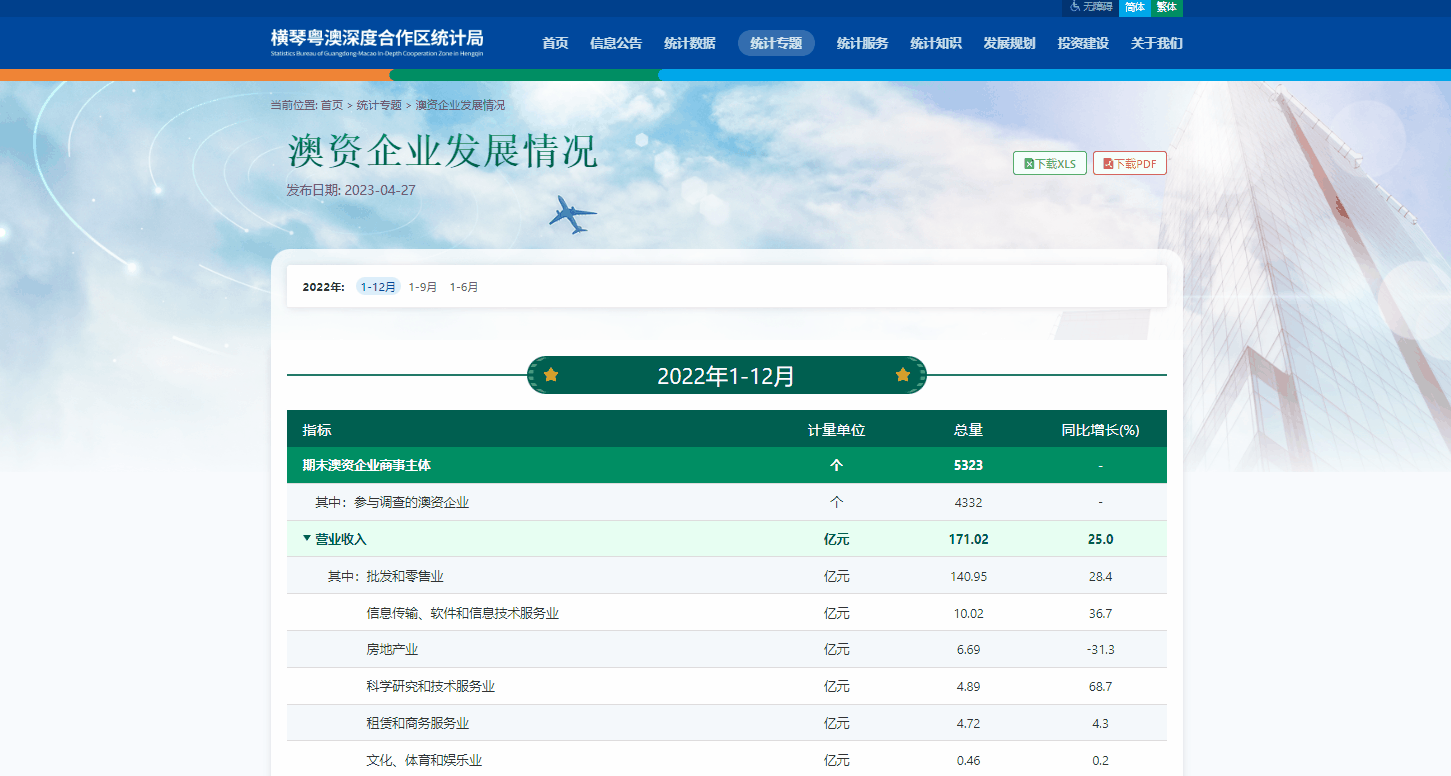Open the 统计专题 nav menu
Screen dimensions: 1451x776
point(776,43)
